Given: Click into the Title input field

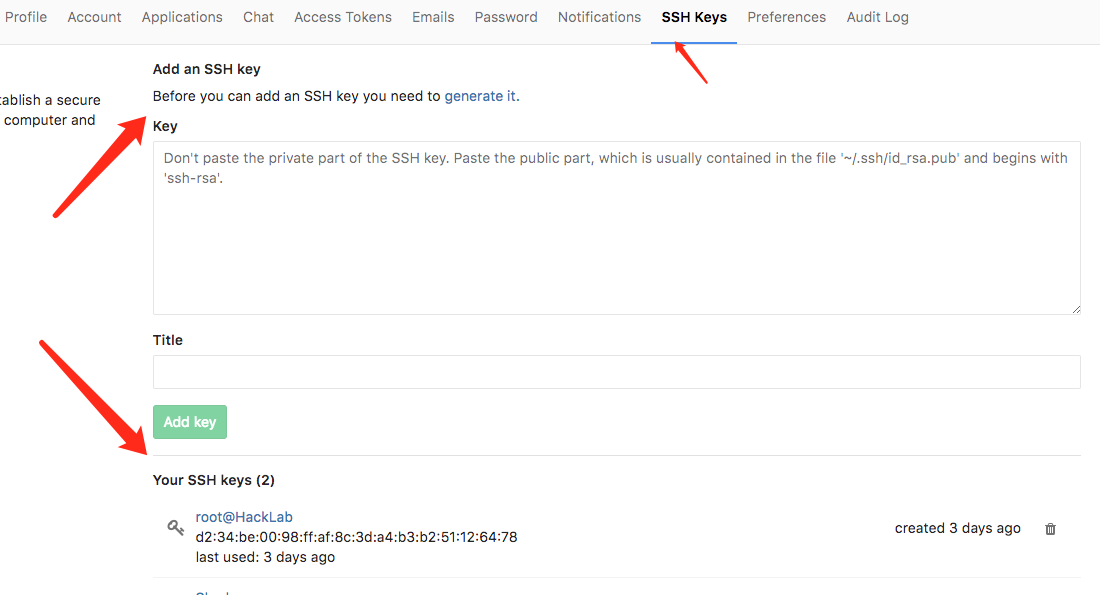Looking at the screenshot, I should point(616,372).
